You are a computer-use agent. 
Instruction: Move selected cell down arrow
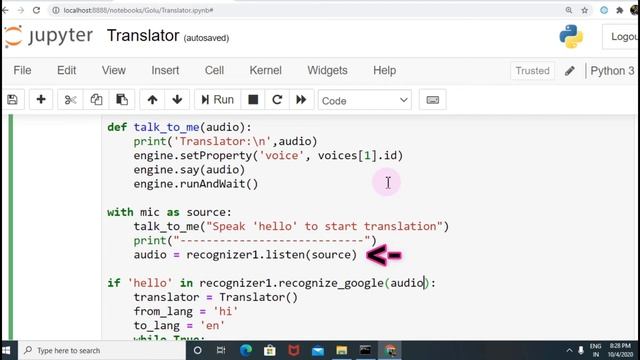[x=177, y=100]
